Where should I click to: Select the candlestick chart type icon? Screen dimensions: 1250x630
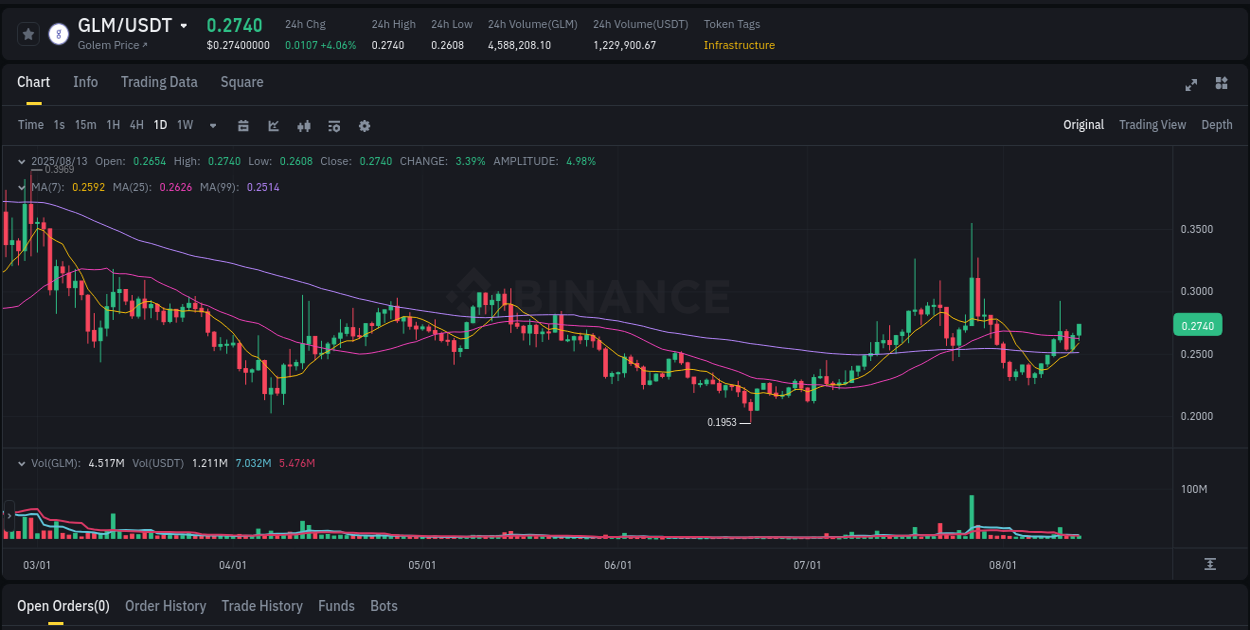[303, 126]
